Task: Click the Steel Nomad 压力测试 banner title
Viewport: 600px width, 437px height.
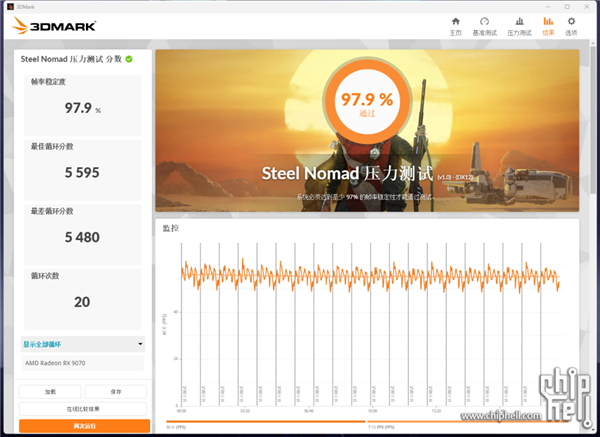Action: [347, 173]
